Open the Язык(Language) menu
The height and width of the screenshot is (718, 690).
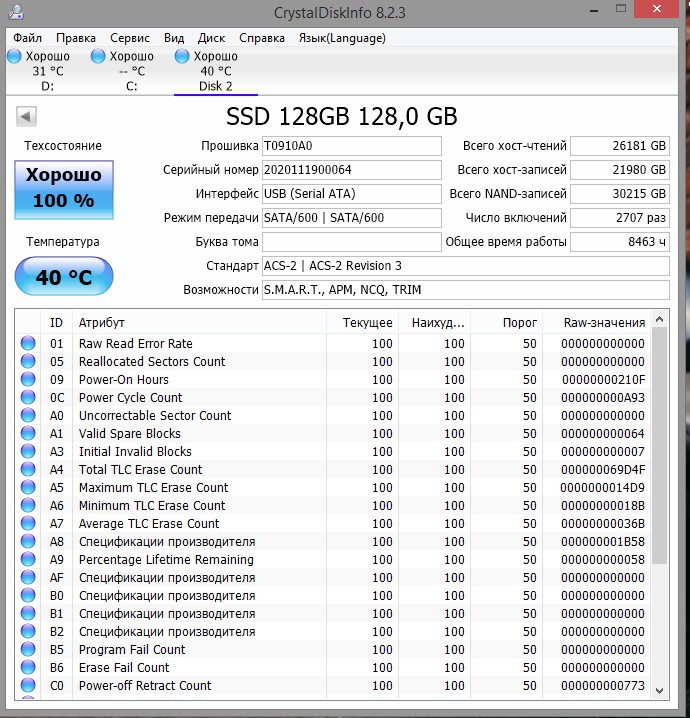coord(342,38)
